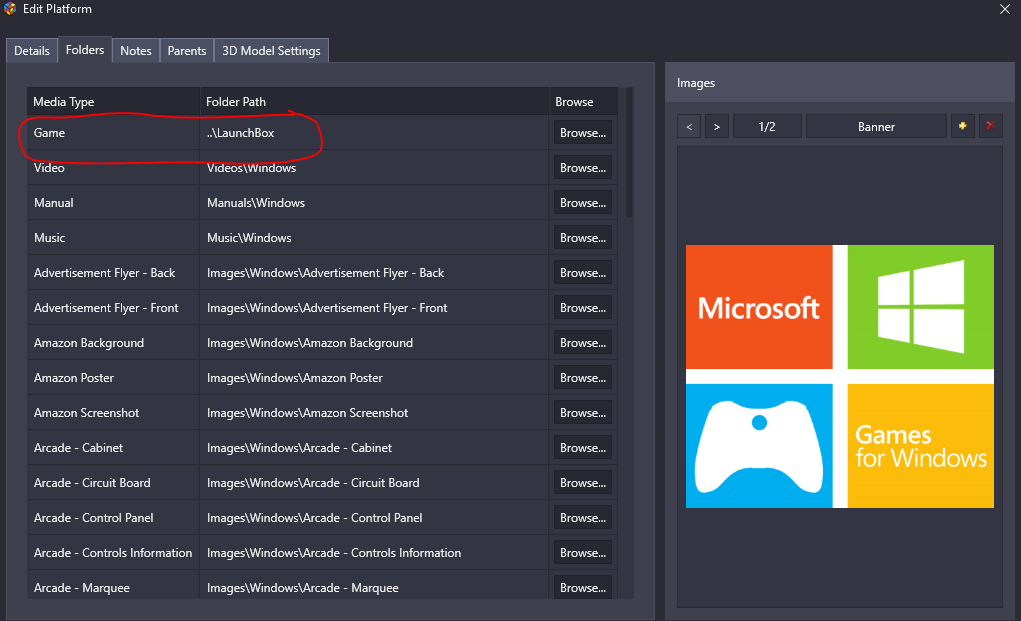
Task: Select the Amazon Background media type
Action: tap(89, 343)
